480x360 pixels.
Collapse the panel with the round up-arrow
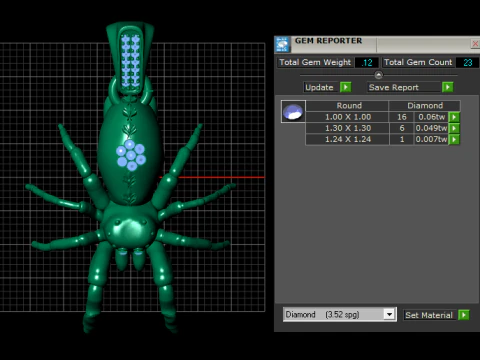378,75
